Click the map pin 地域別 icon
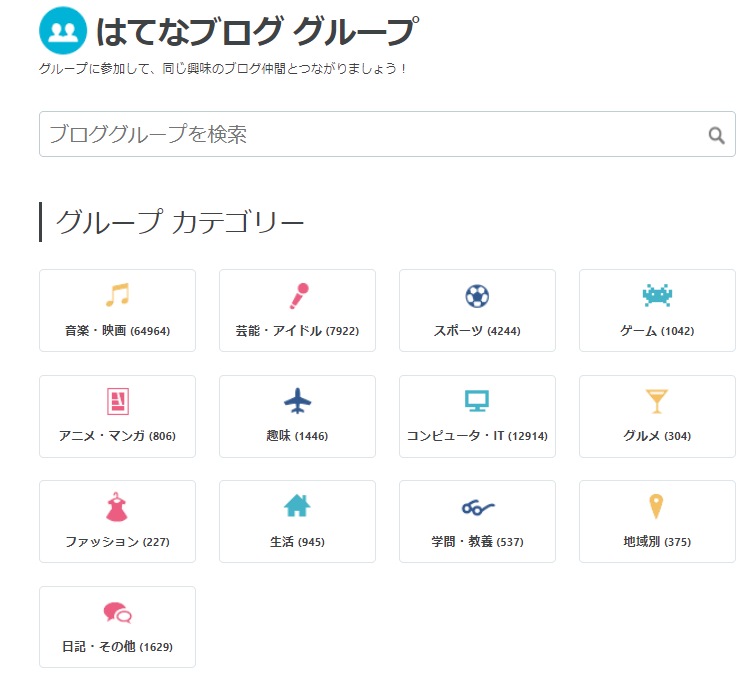This screenshot has width=748, height=686. (657, 506)
